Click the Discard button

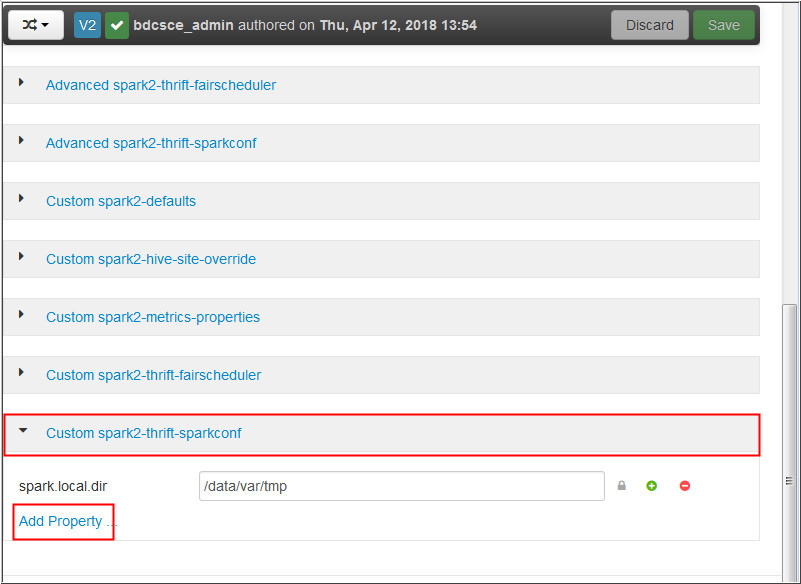point(649,24)
